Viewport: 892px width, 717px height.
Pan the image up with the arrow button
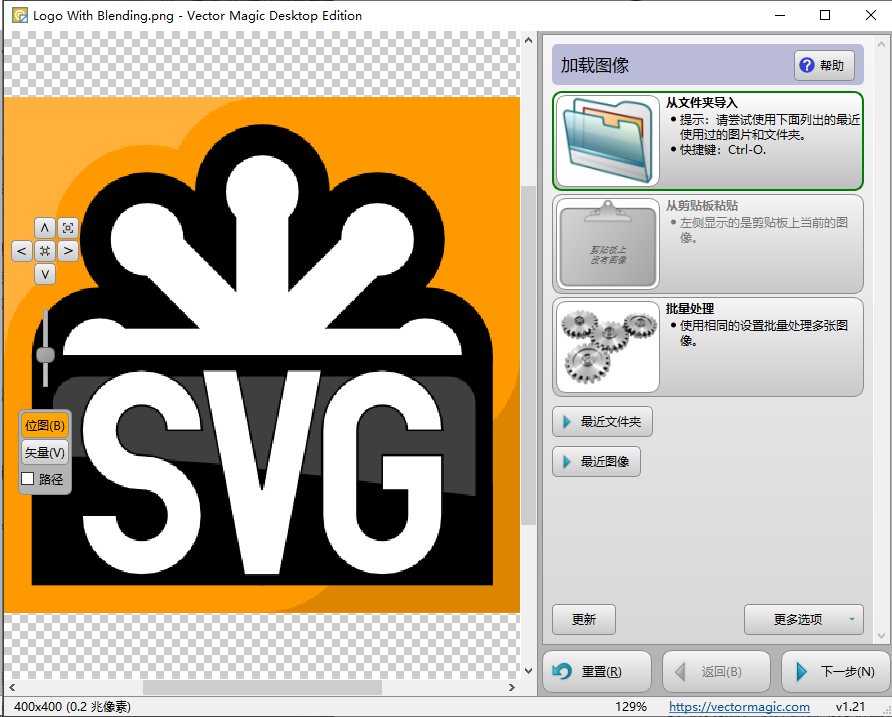(x=44, y=228)
